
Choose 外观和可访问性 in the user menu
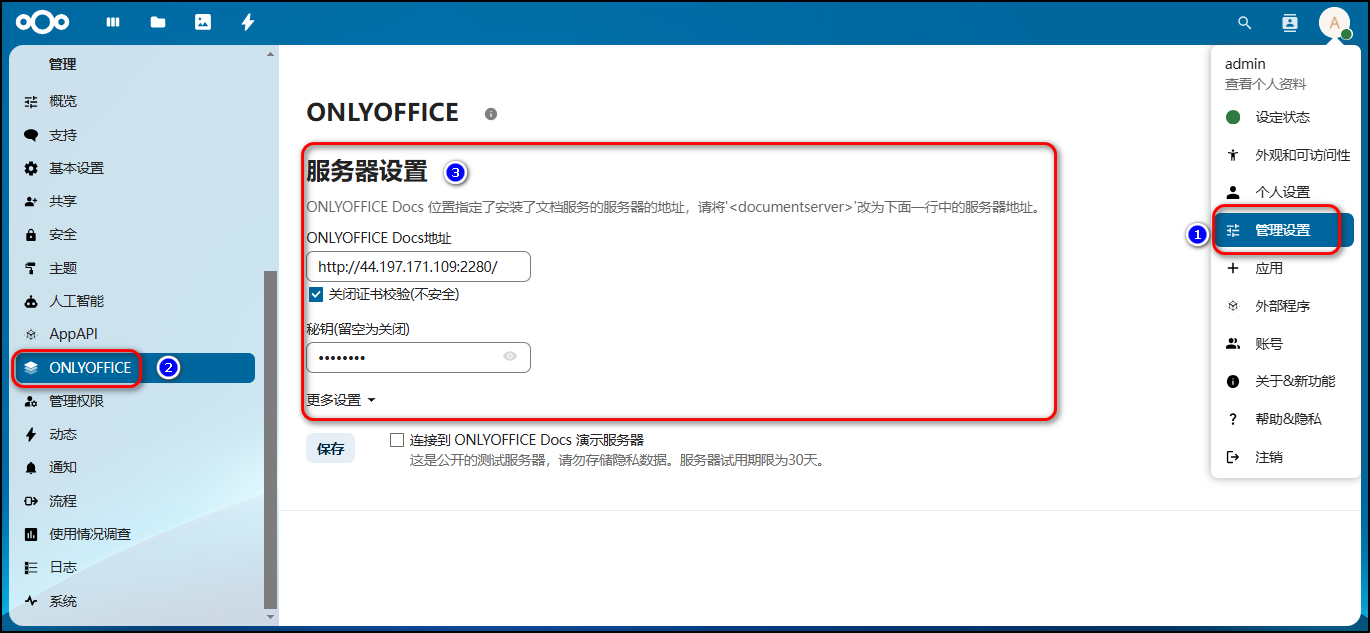1285,155
